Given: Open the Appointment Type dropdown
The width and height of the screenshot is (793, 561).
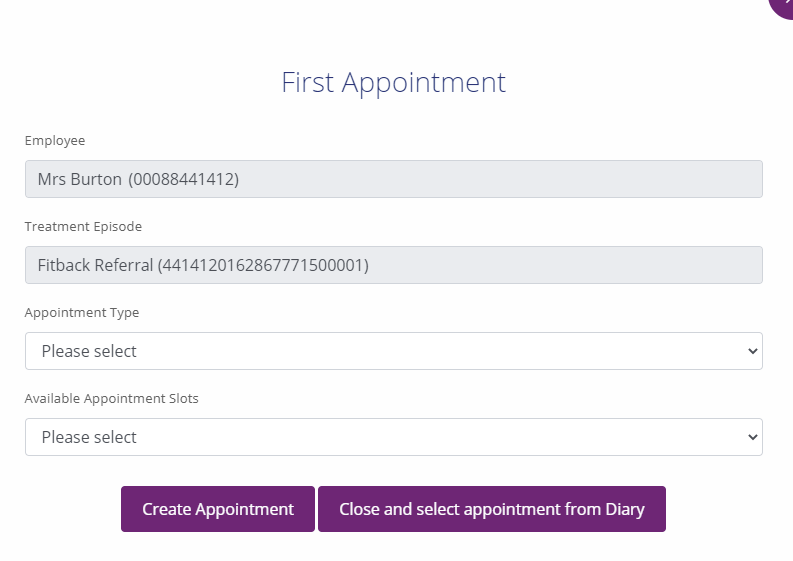Looking at the screenshot, I should [x=393, y=351].
